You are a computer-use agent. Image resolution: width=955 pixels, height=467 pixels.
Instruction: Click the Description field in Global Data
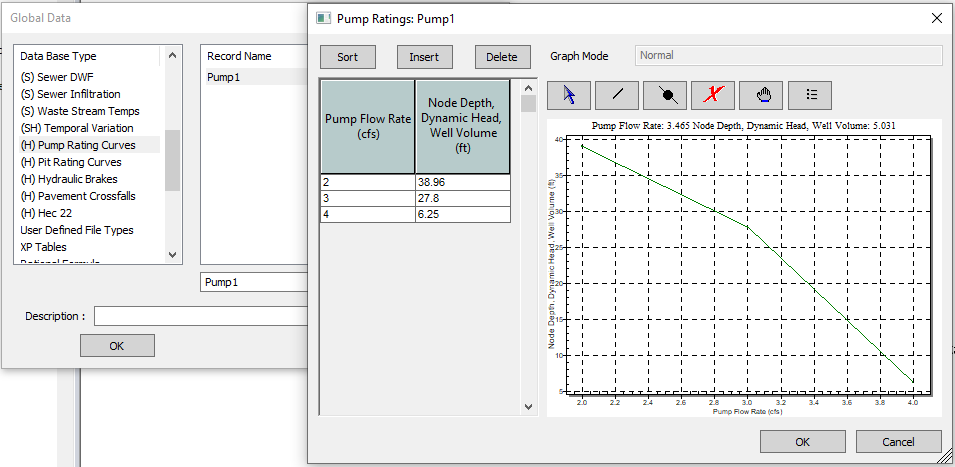(x=201, y=316)
